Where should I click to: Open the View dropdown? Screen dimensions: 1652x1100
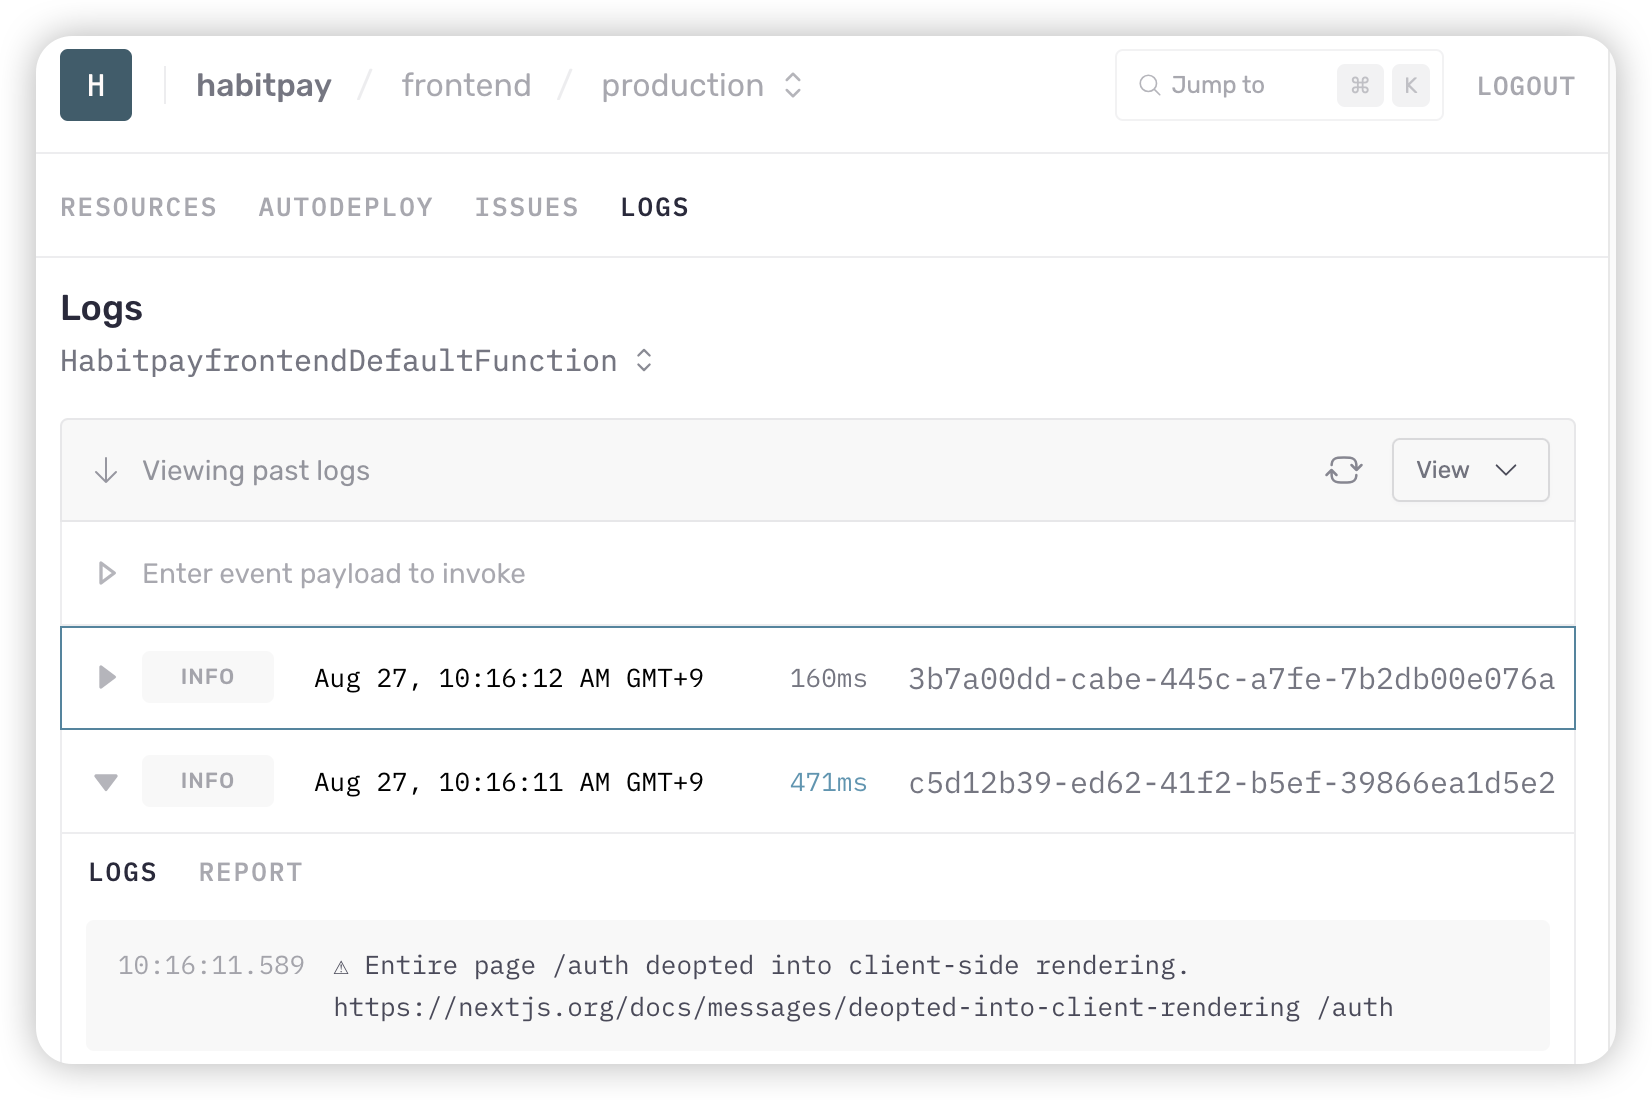click(1469, 470)
